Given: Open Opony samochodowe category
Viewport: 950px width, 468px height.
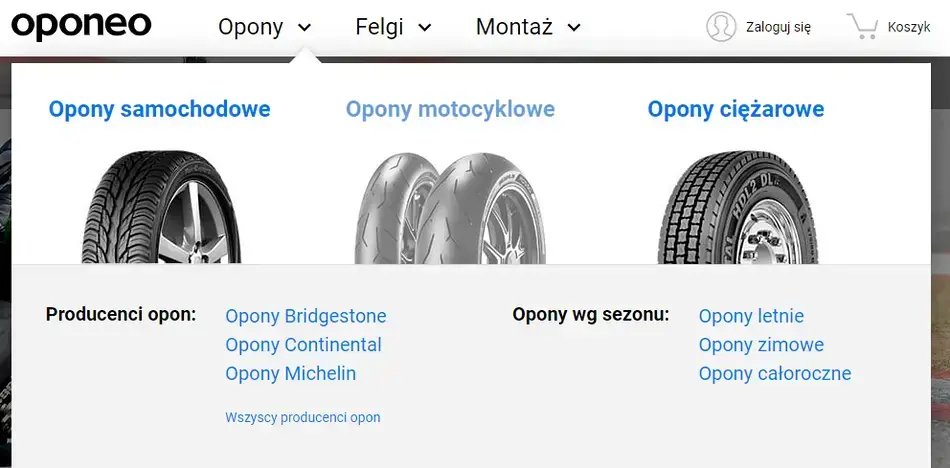Looking at the screenshot, I should pyautogui.click(x=159, y=109).
